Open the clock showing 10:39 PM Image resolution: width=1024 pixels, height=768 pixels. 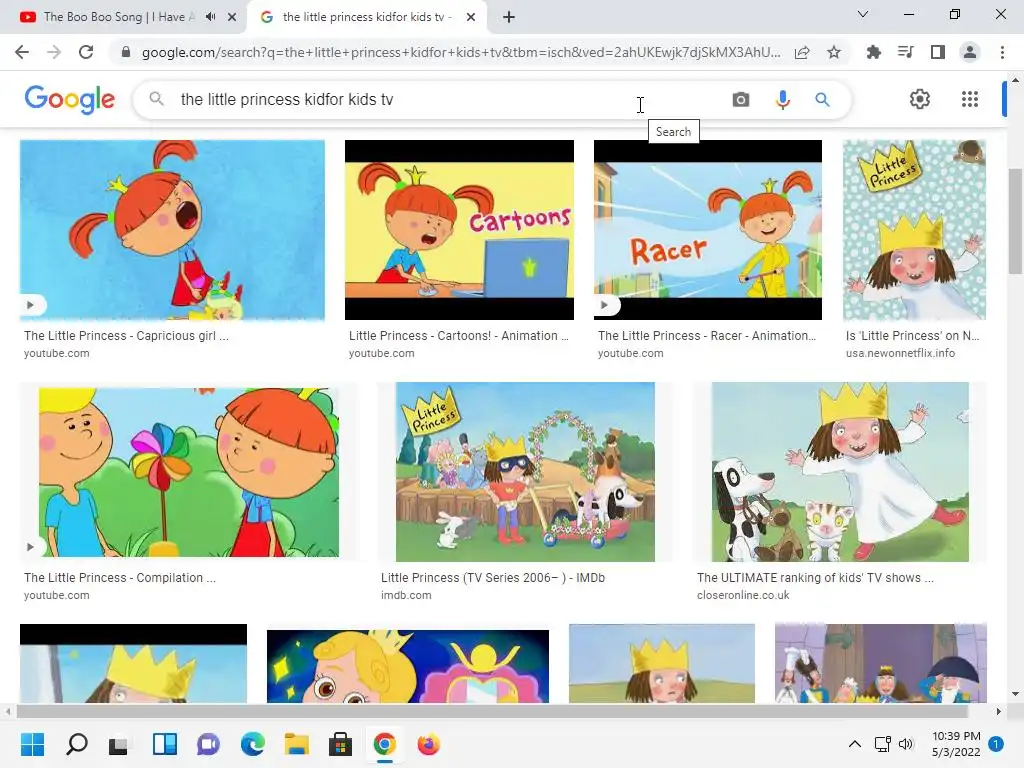956,744
